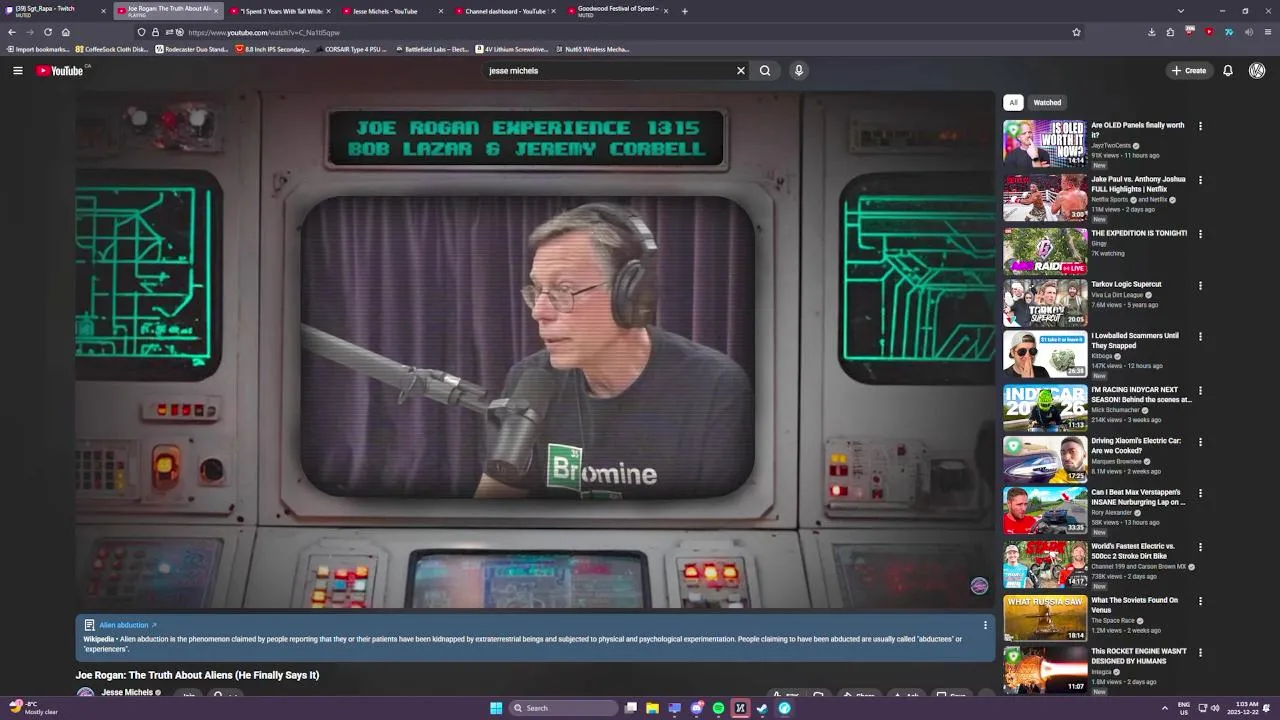Open 'THE EXPEDITION IS TONIGHT!' live thumbnail
Image resolution: width=1280 pixels, height=720 pixels.
click(1045, 251)
